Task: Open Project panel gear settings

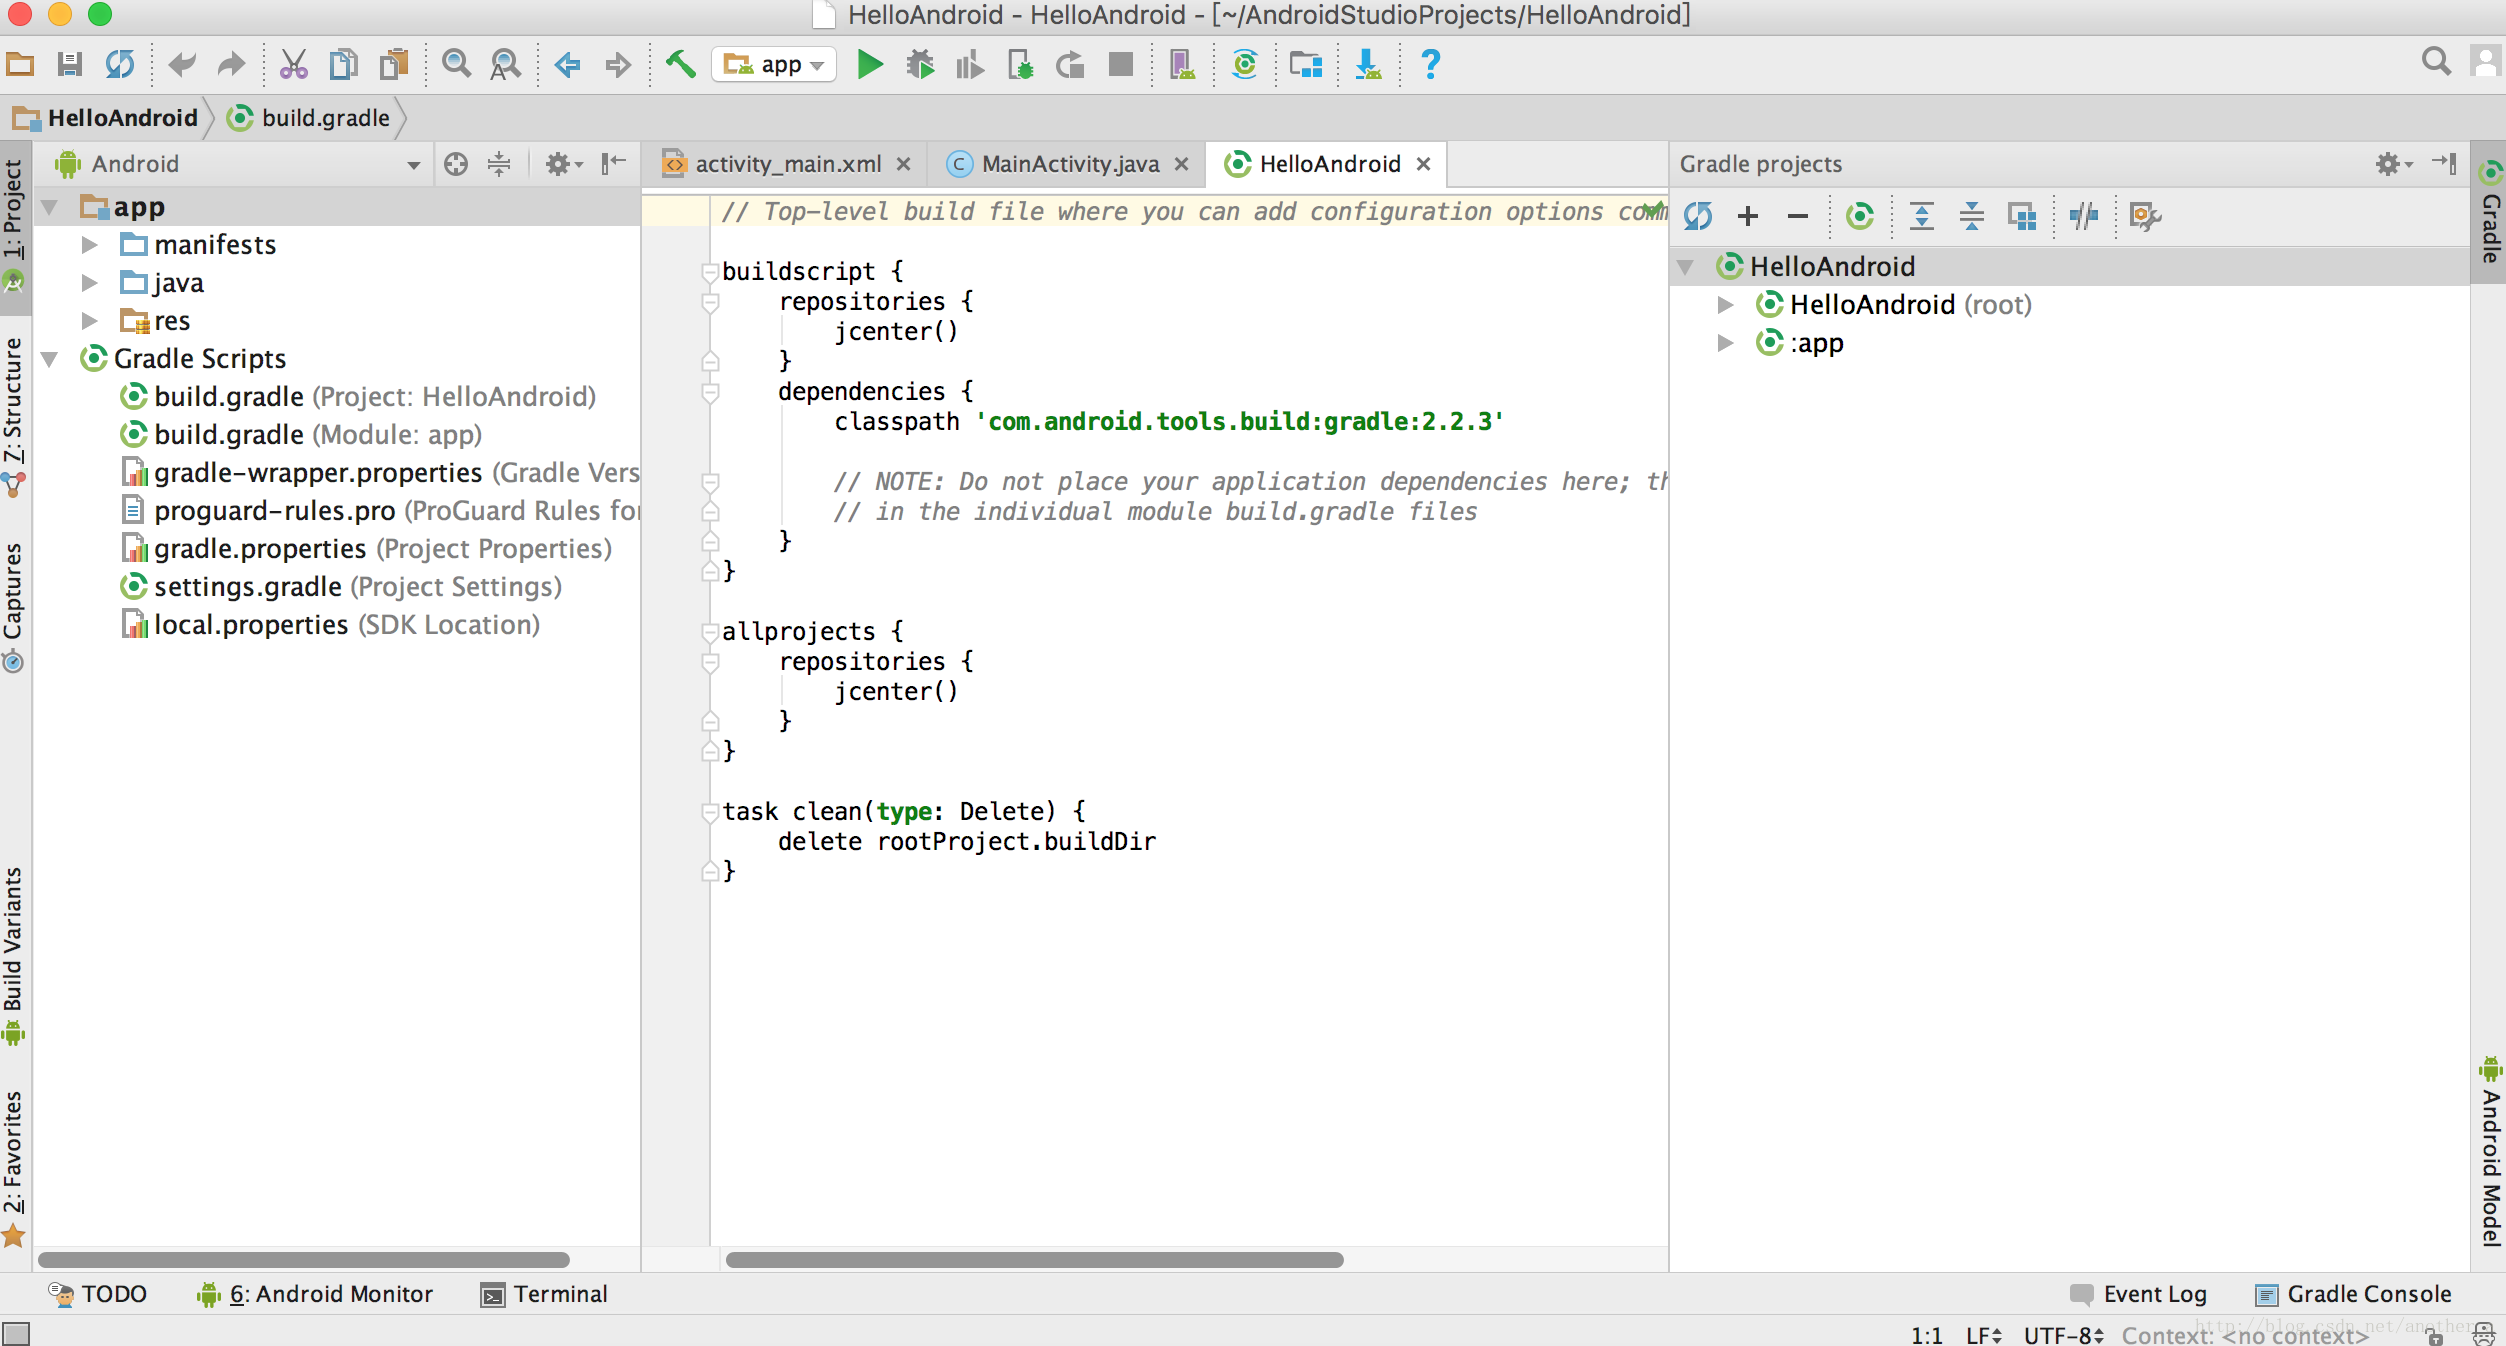Action: 563,164
